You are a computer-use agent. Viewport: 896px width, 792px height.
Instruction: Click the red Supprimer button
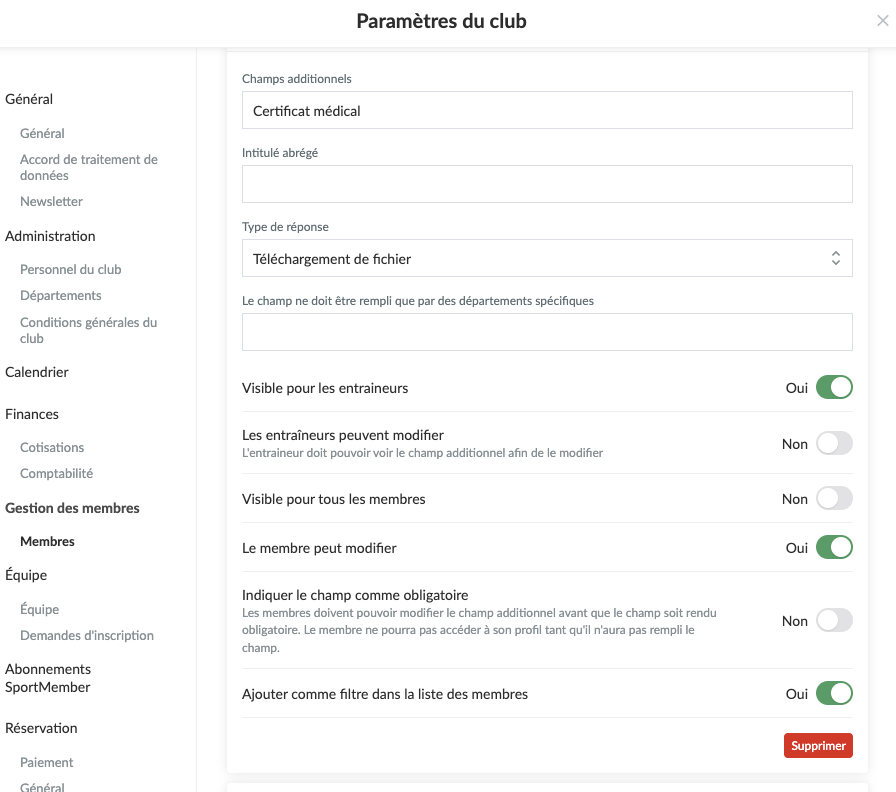click(818, 746)
